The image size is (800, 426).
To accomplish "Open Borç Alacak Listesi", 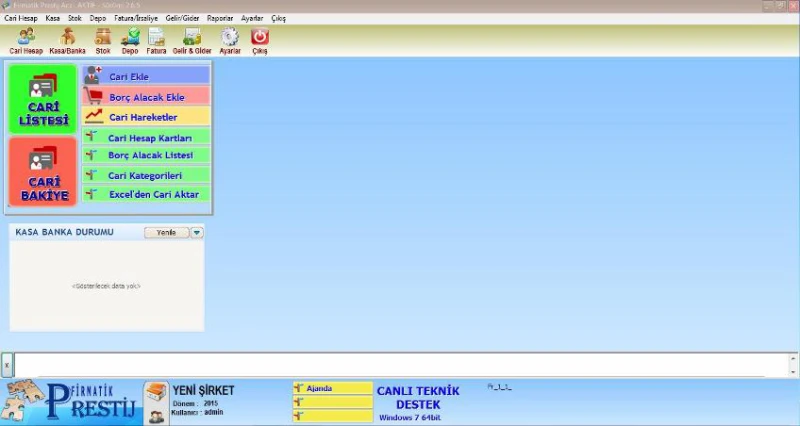I will pyautogui.click(x=146, y=155).
